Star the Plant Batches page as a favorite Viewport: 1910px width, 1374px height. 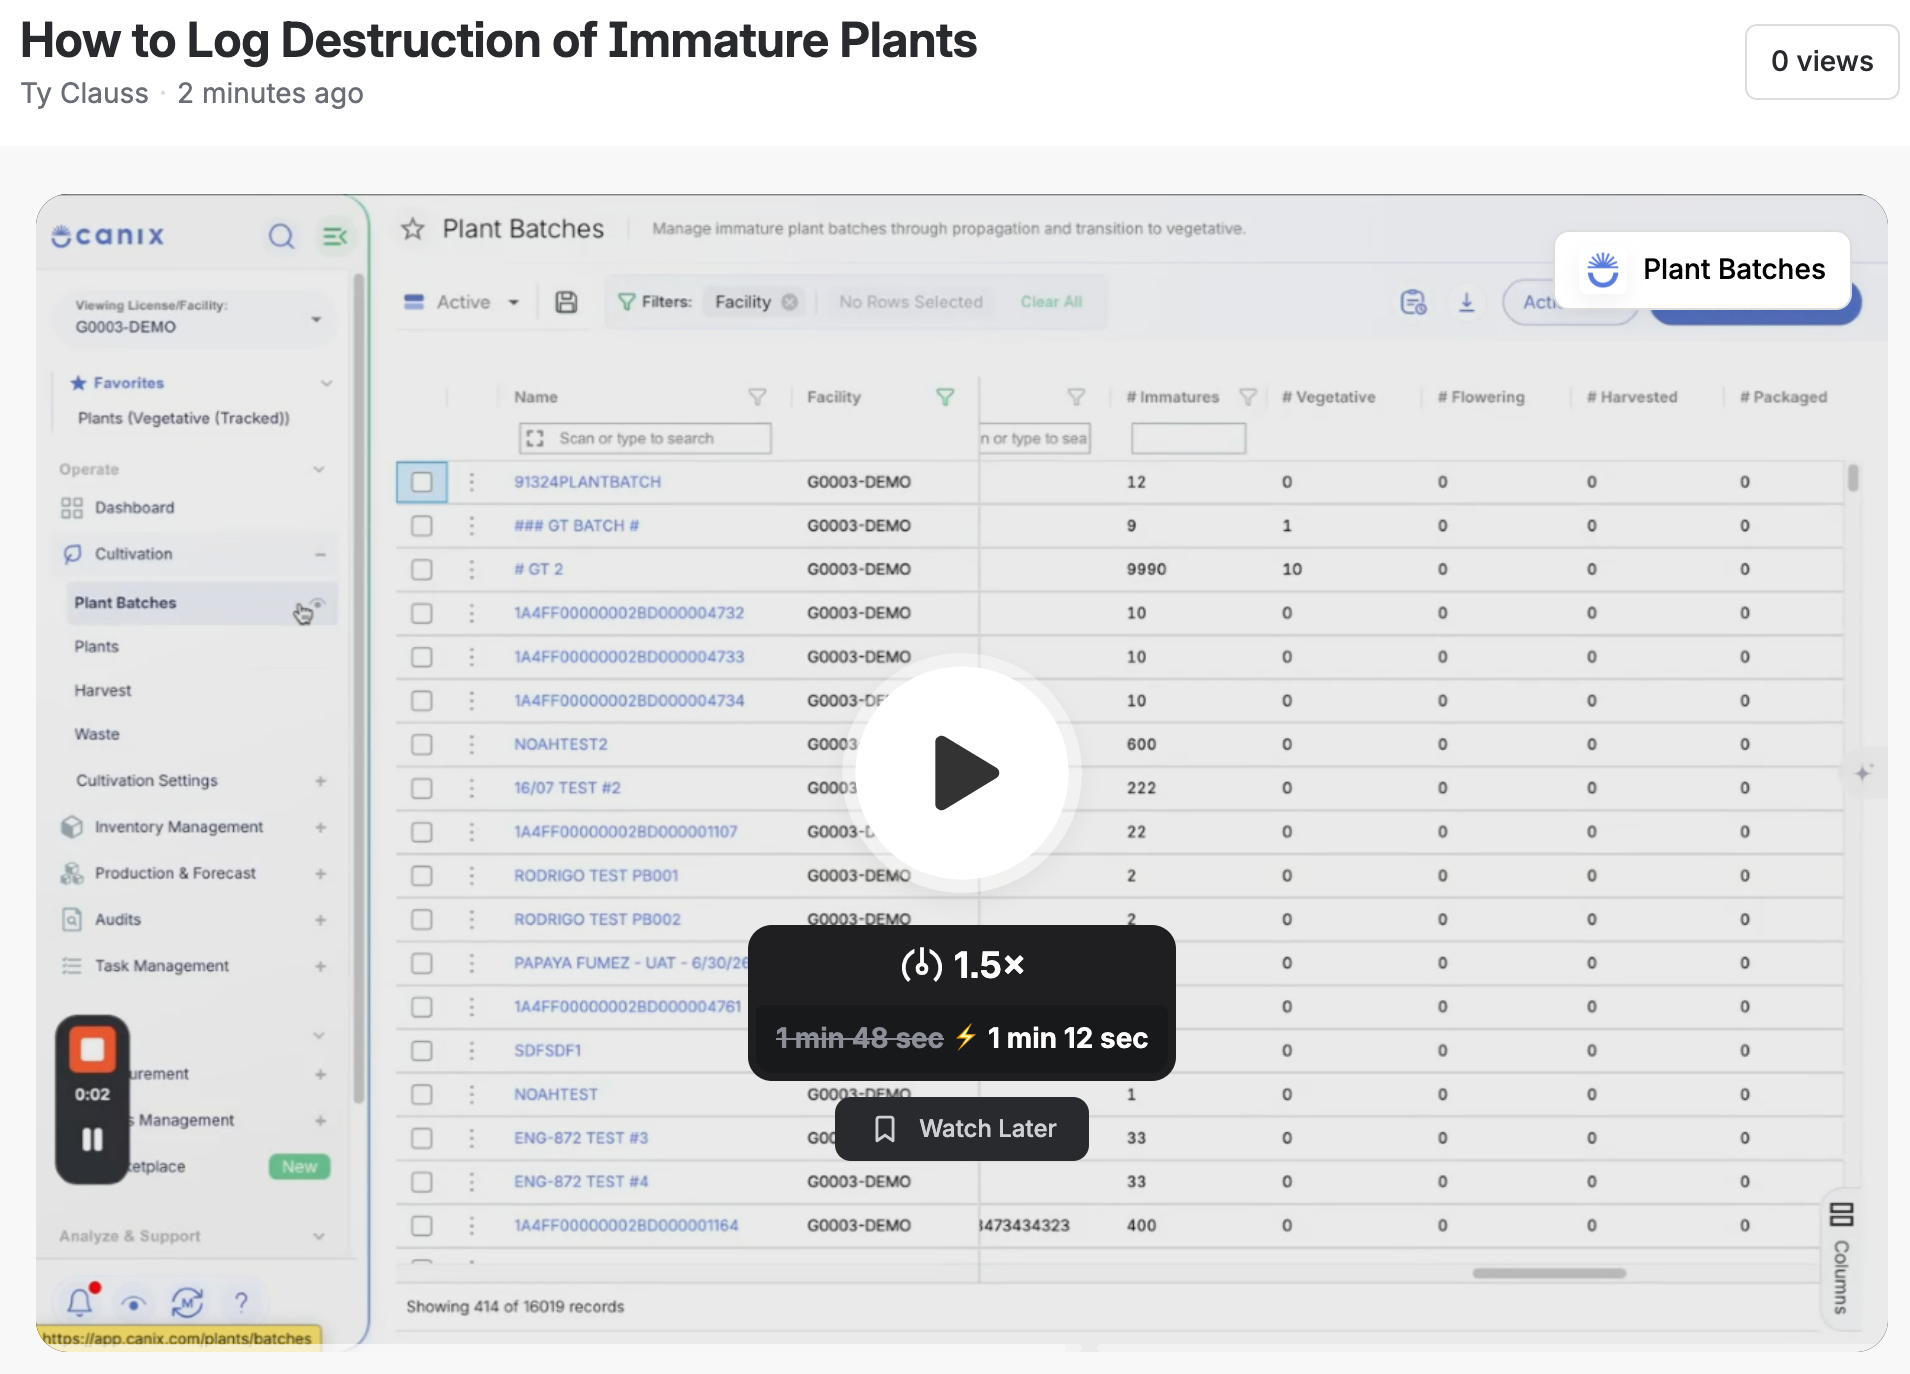point(412,229)
